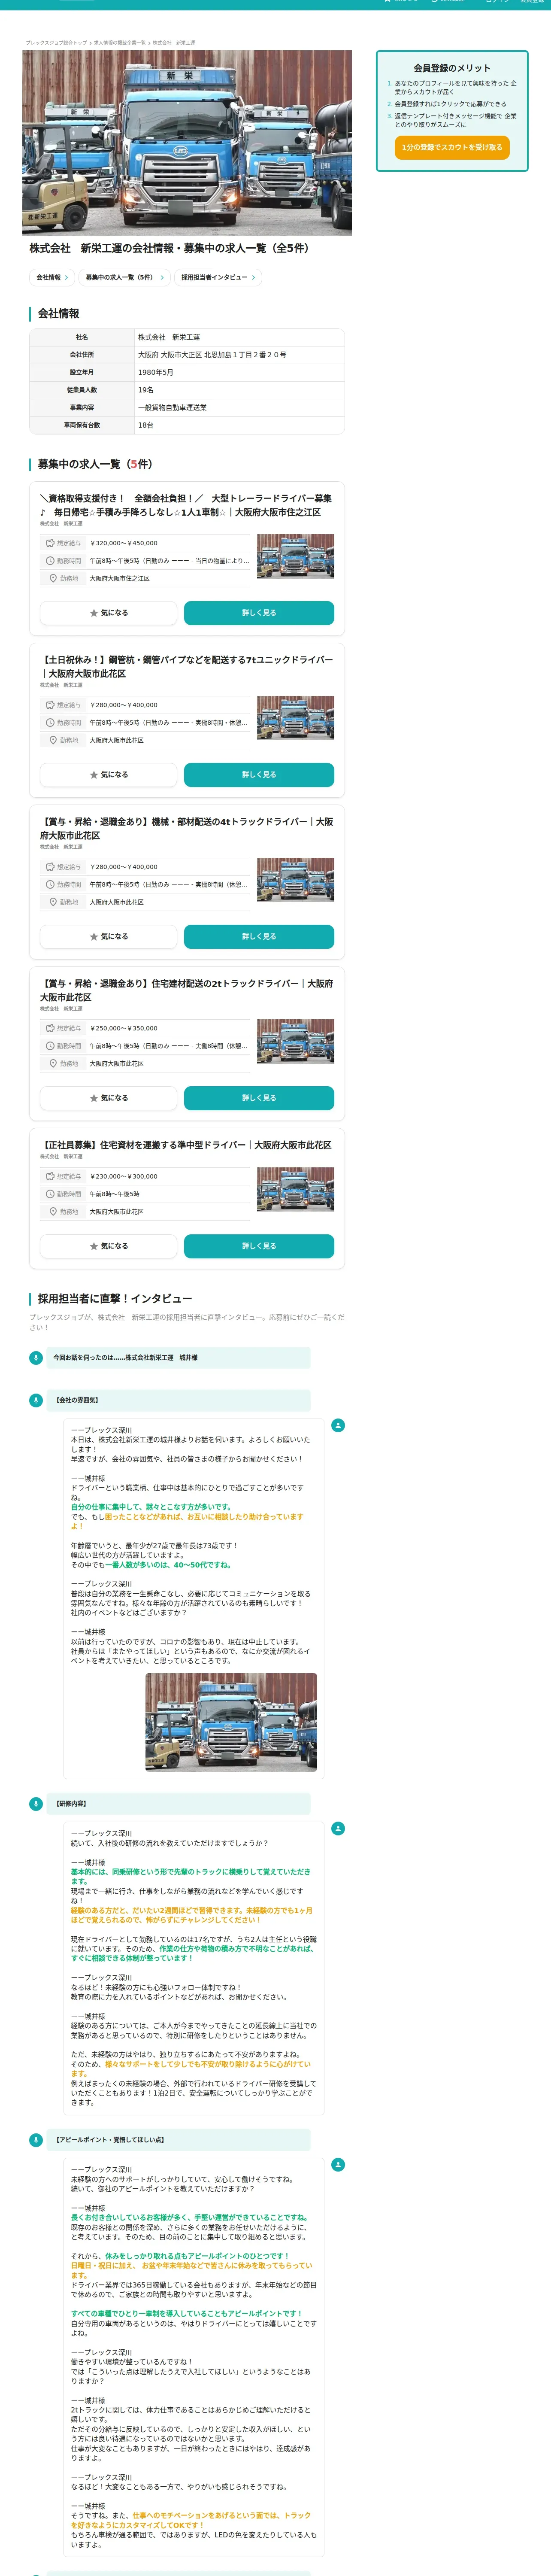Image resolution: width=551 pixels, height=2576 pixels.
Task: Click truck photo inside 会社の雰囲気 interview
Action: (231, 1722)
